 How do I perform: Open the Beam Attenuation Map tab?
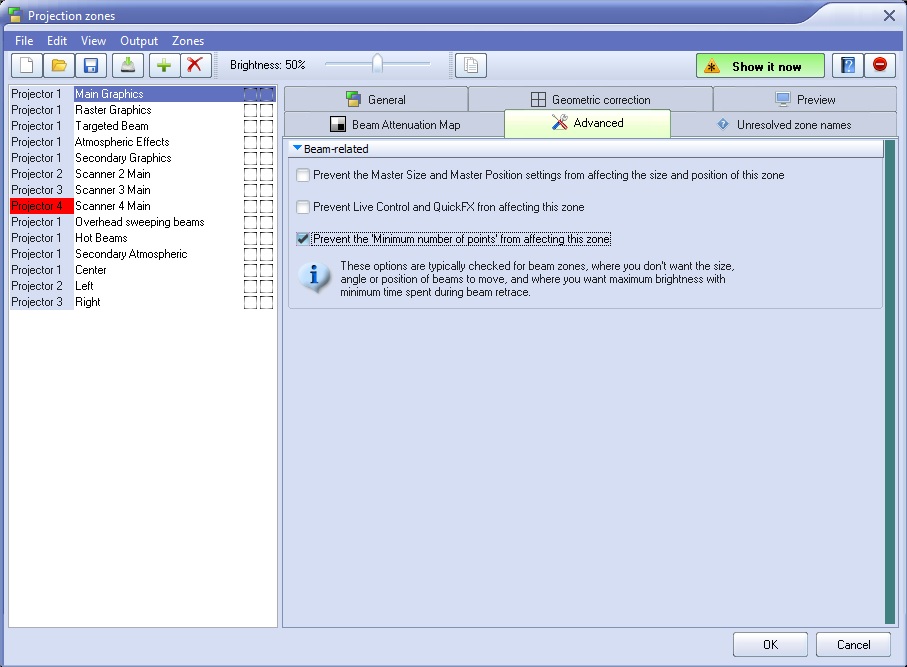tap(394, 125)
